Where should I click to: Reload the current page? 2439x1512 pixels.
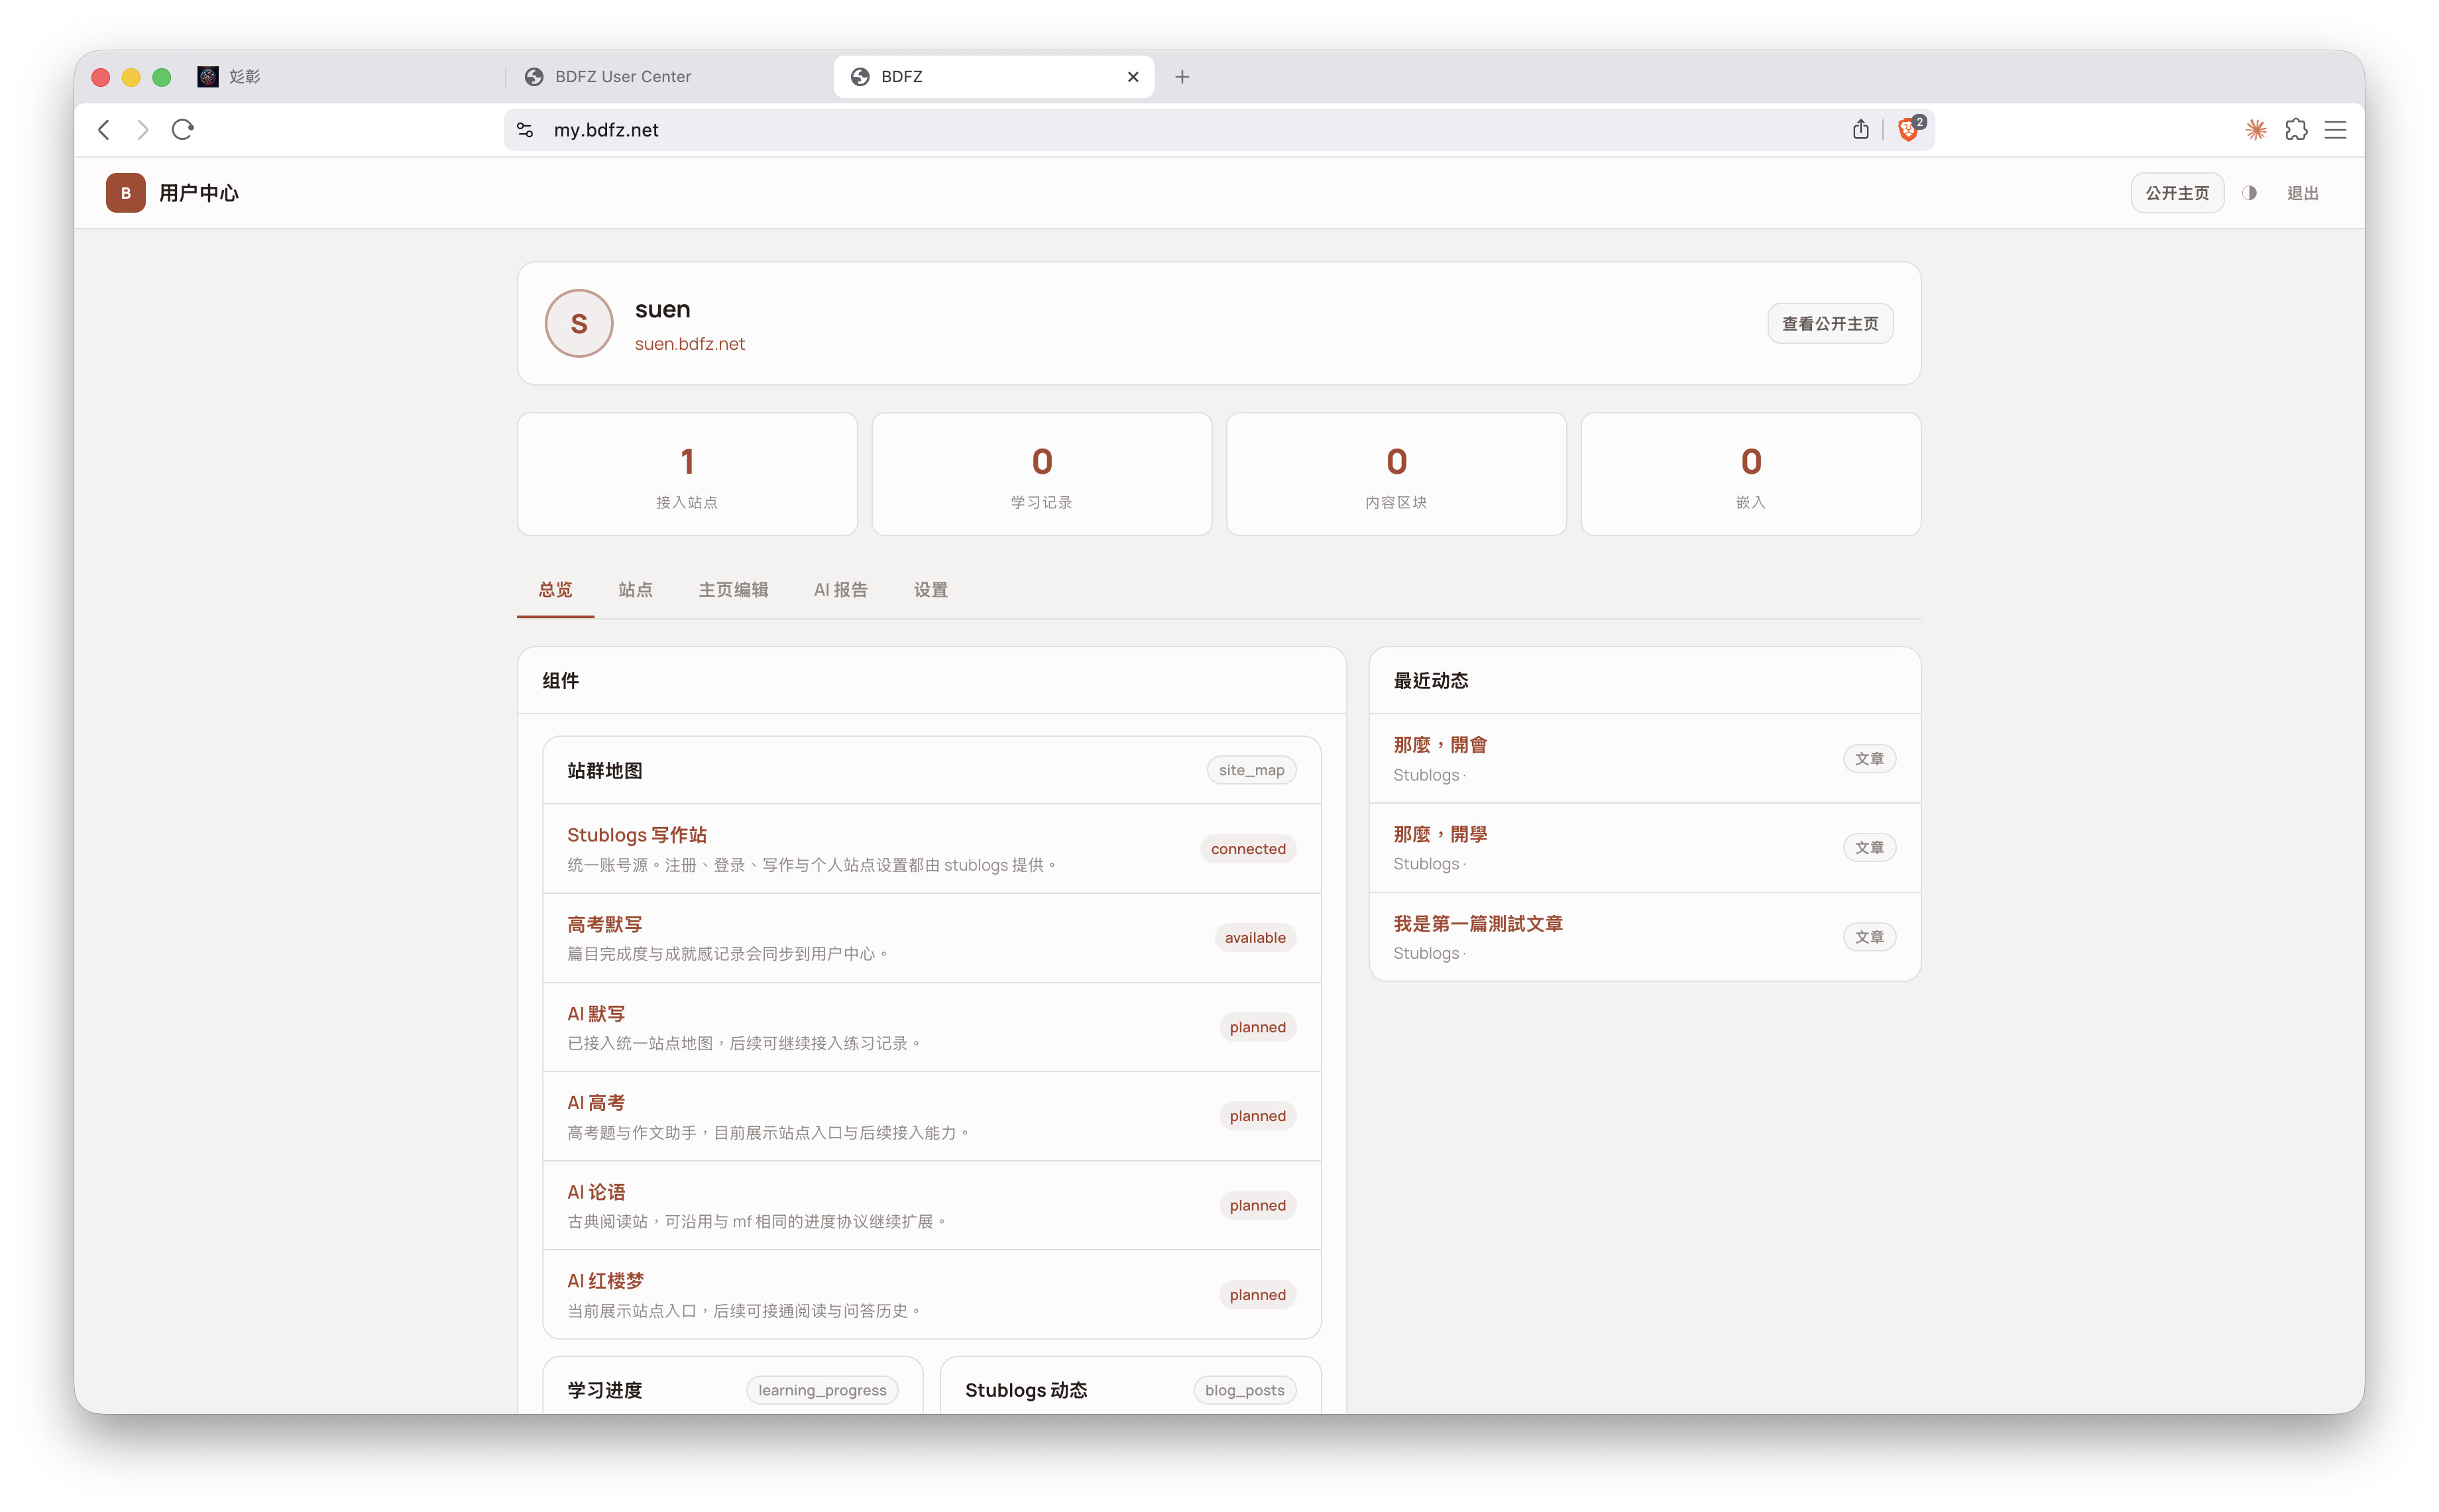click(182, 130)
